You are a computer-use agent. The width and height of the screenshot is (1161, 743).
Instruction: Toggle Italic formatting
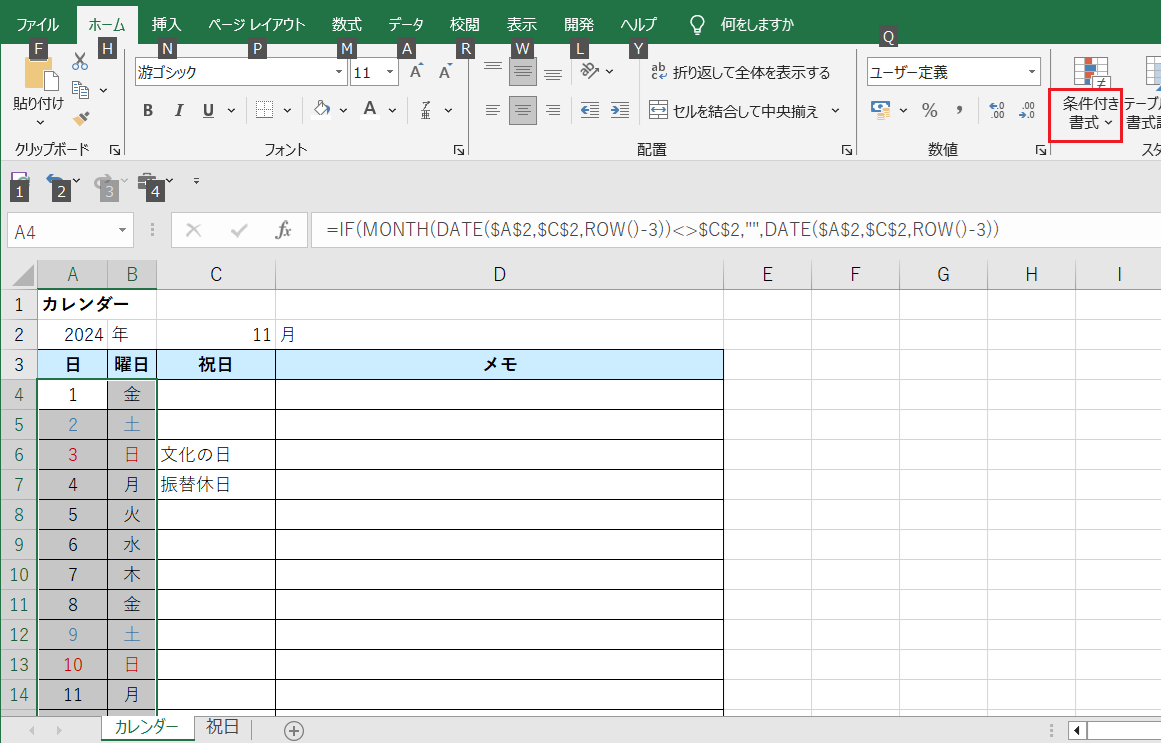(x=179, y=111)
